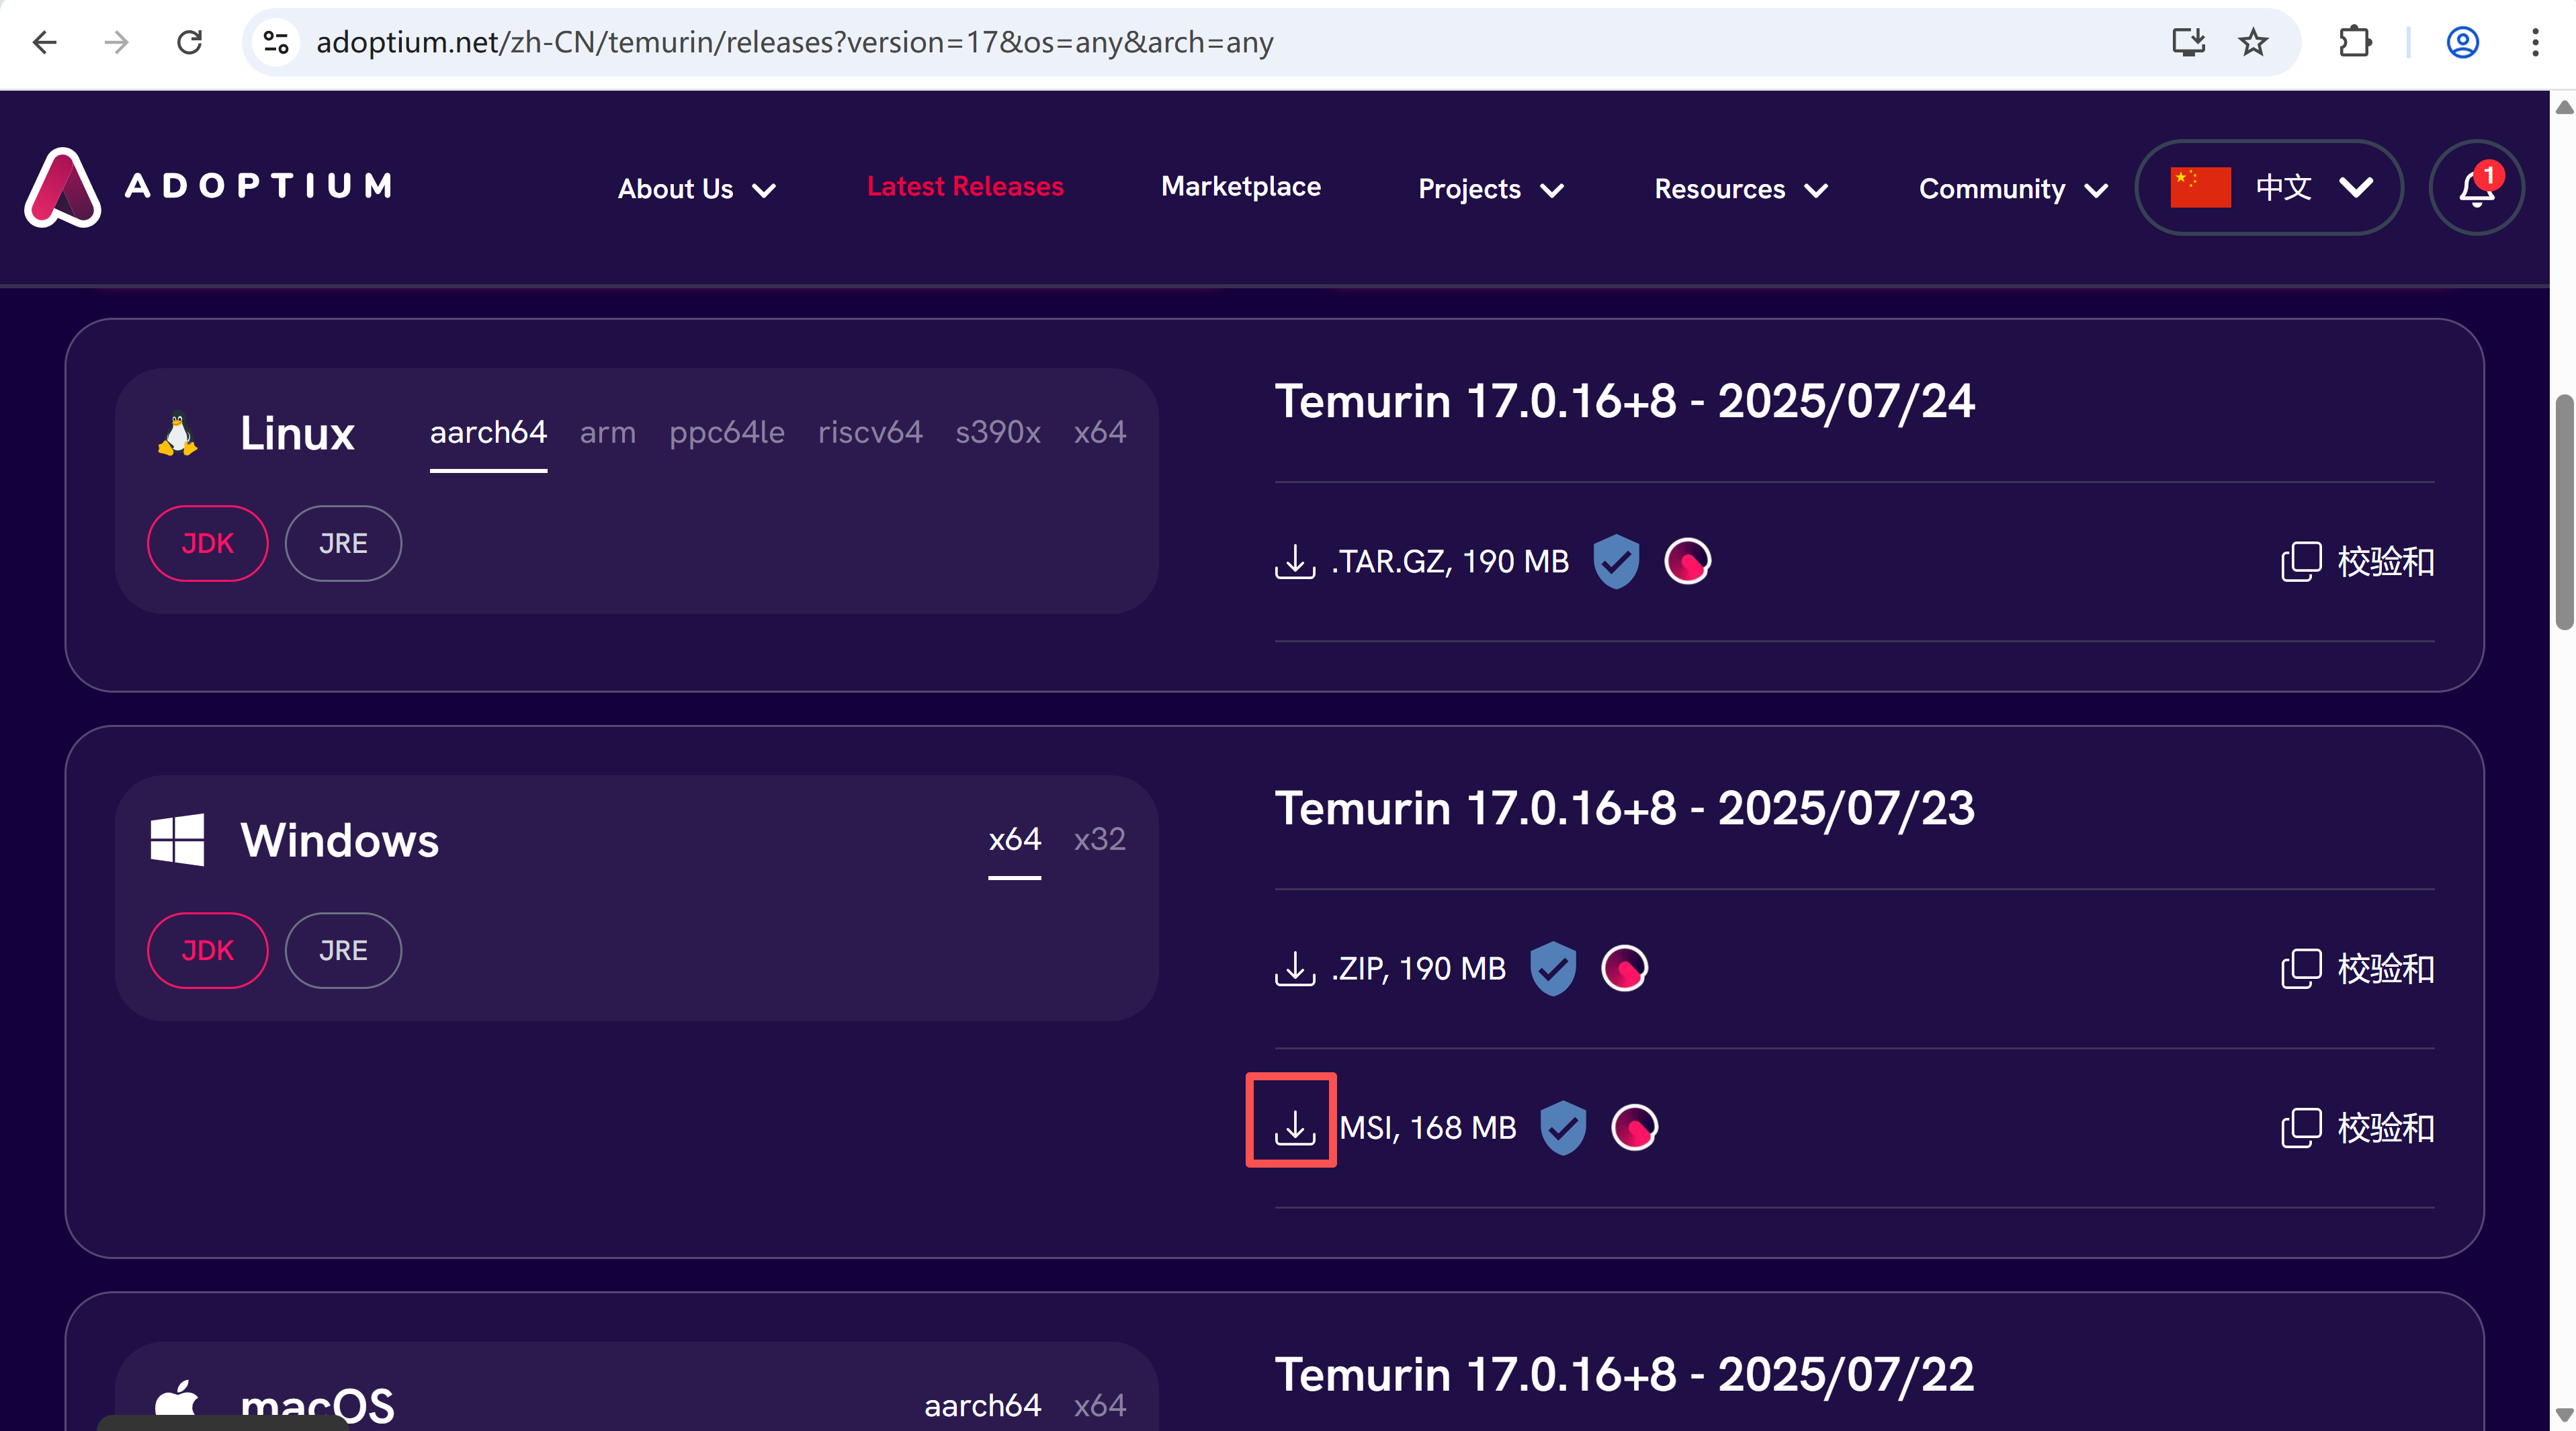The image size is (2576, 1431).
Task: Click the Adoptium logo
Action: [x=208, y=187]
